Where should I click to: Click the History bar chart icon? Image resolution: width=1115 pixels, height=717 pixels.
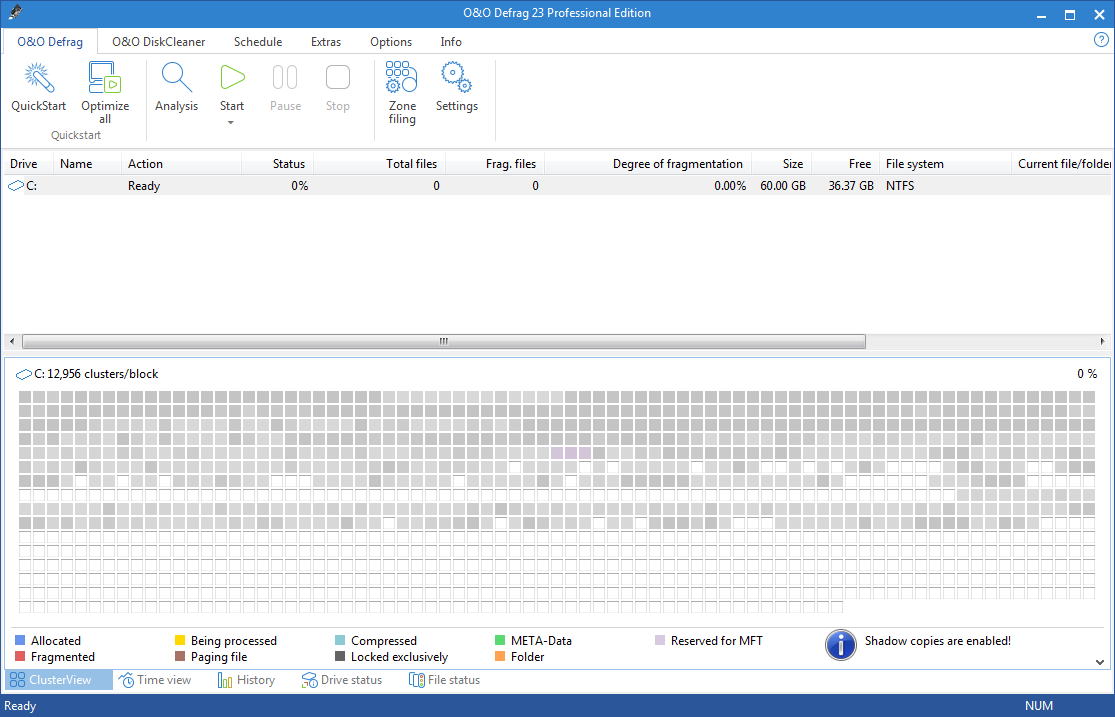click(225, 680)
